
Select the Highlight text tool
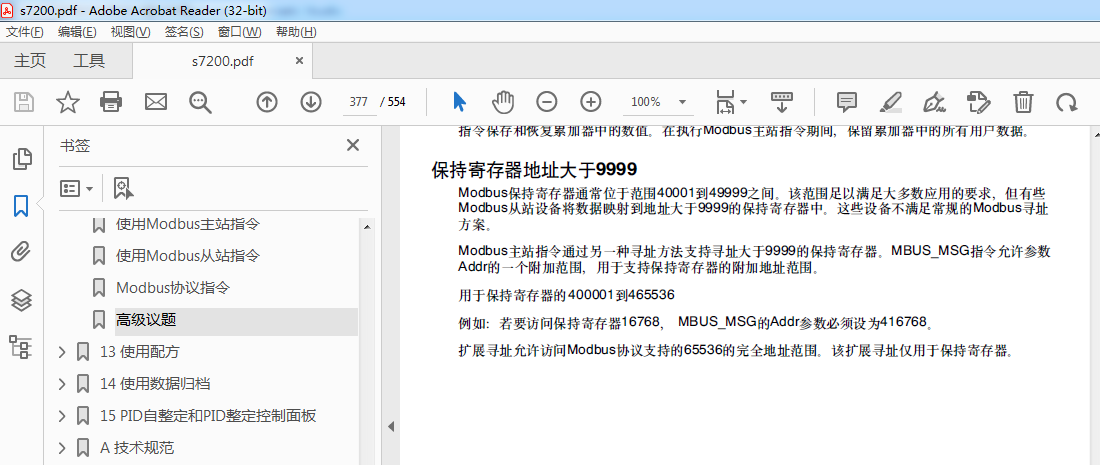(891, 102)
